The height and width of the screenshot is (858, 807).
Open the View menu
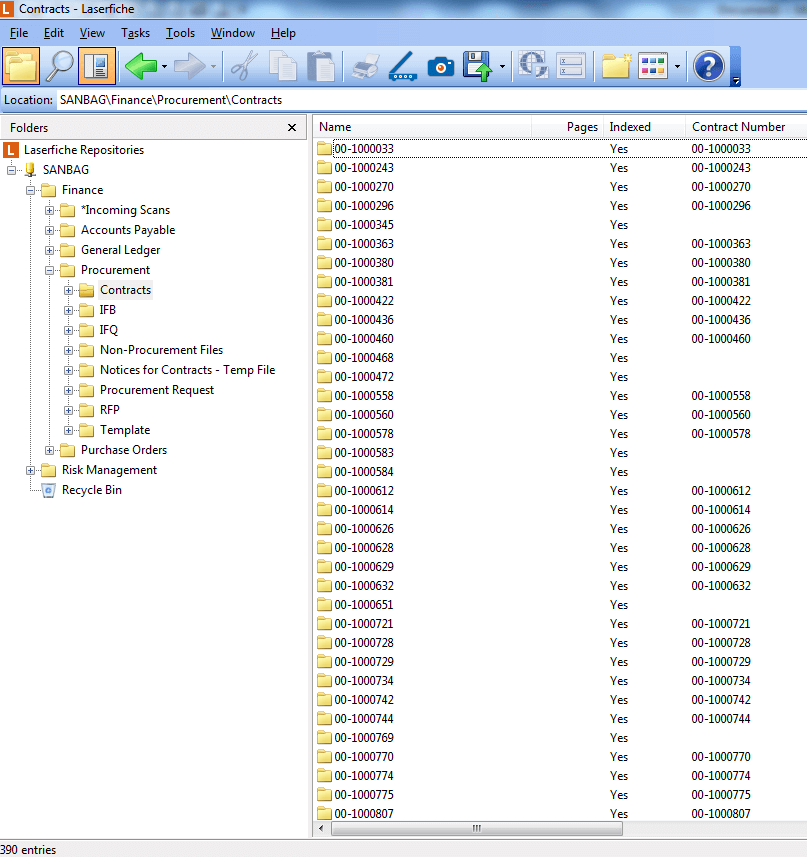tap(92, 33)
